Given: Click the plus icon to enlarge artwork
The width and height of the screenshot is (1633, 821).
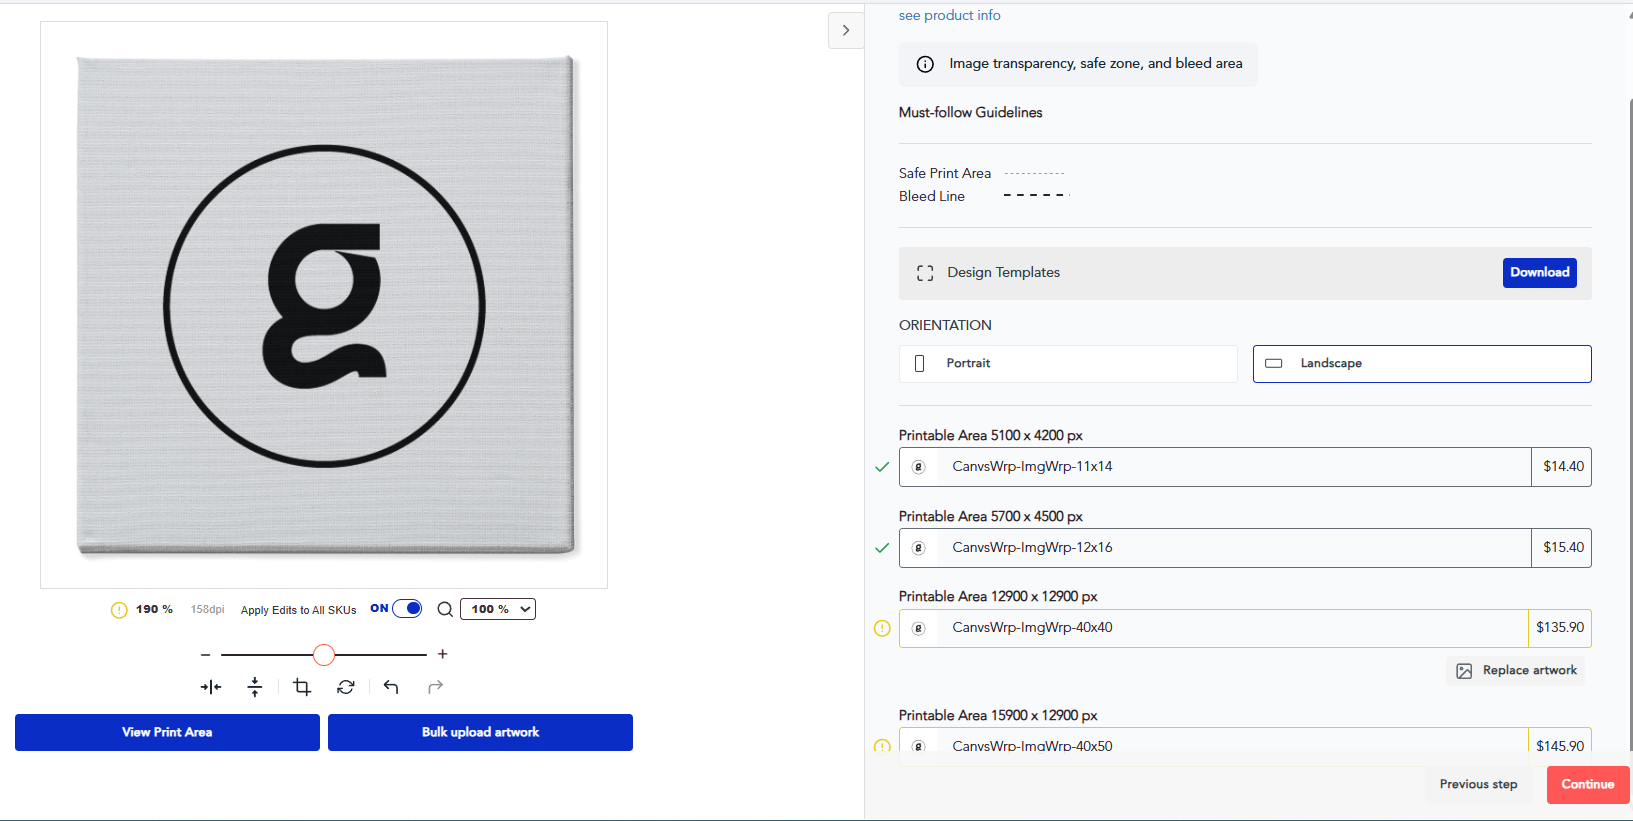Looking at the screenshot, I should 443,654.
